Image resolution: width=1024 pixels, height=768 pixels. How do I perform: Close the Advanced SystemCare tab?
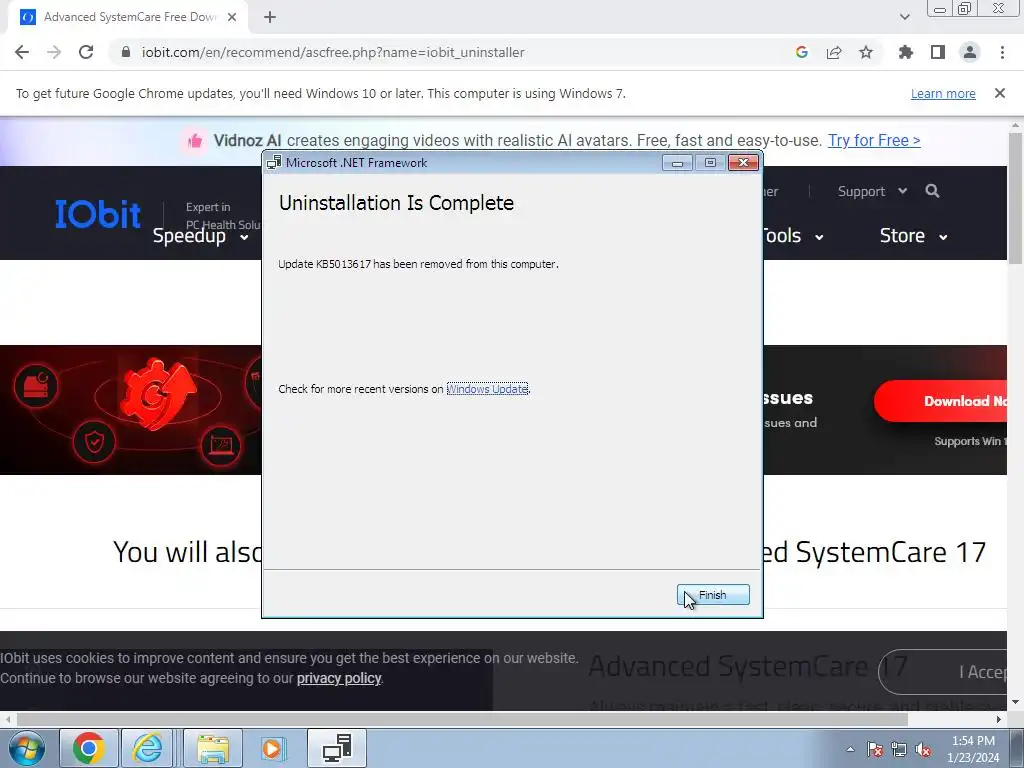(232, 18)
